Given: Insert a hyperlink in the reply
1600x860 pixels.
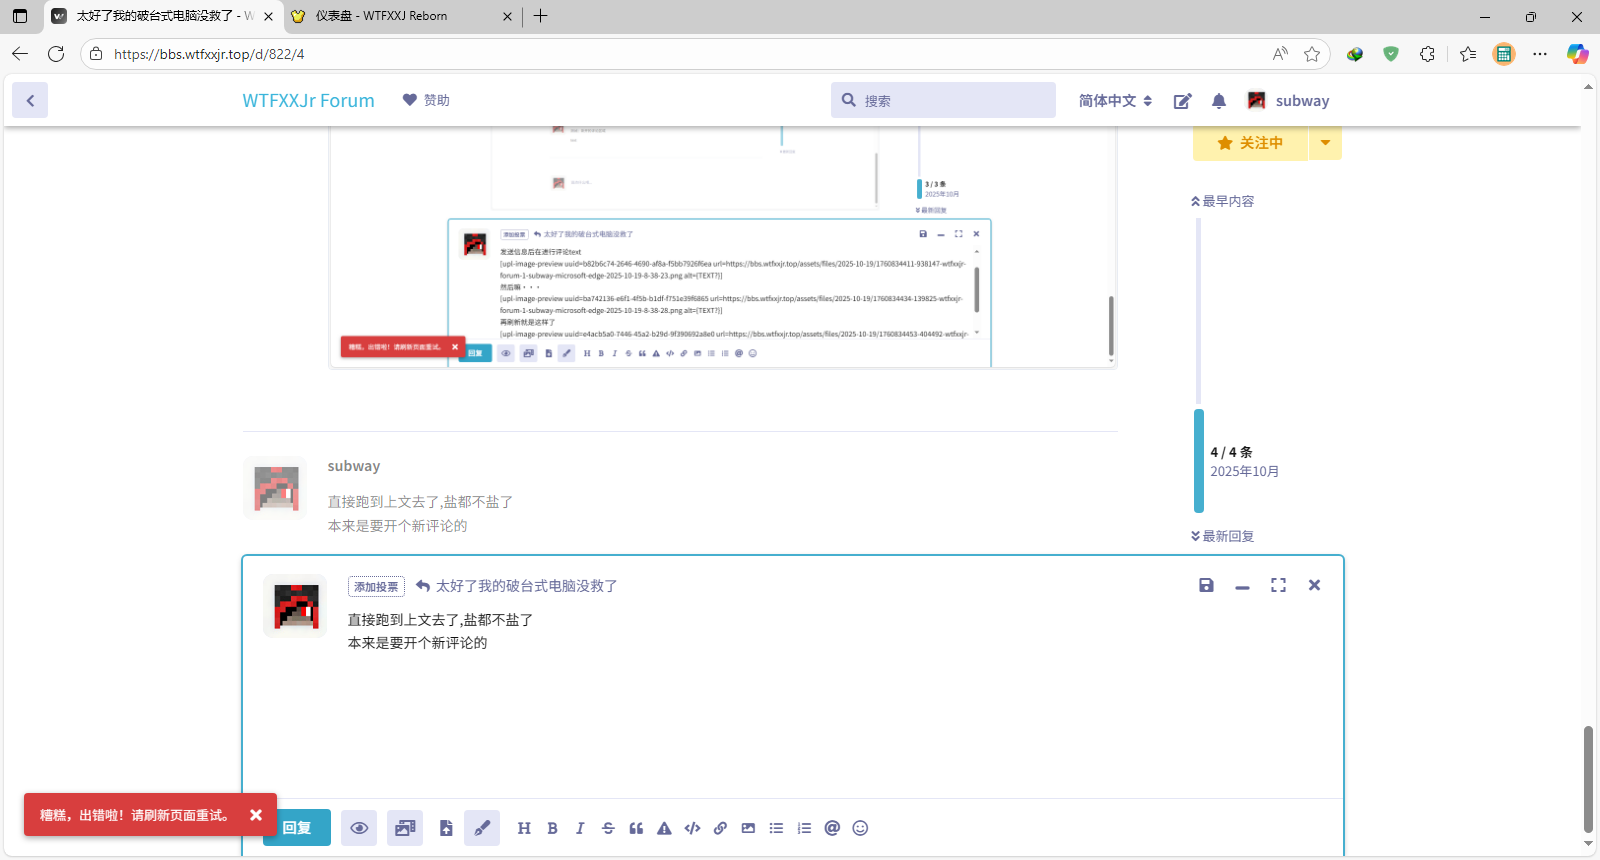Looking at the screenshot, I should tap(720, 828).
